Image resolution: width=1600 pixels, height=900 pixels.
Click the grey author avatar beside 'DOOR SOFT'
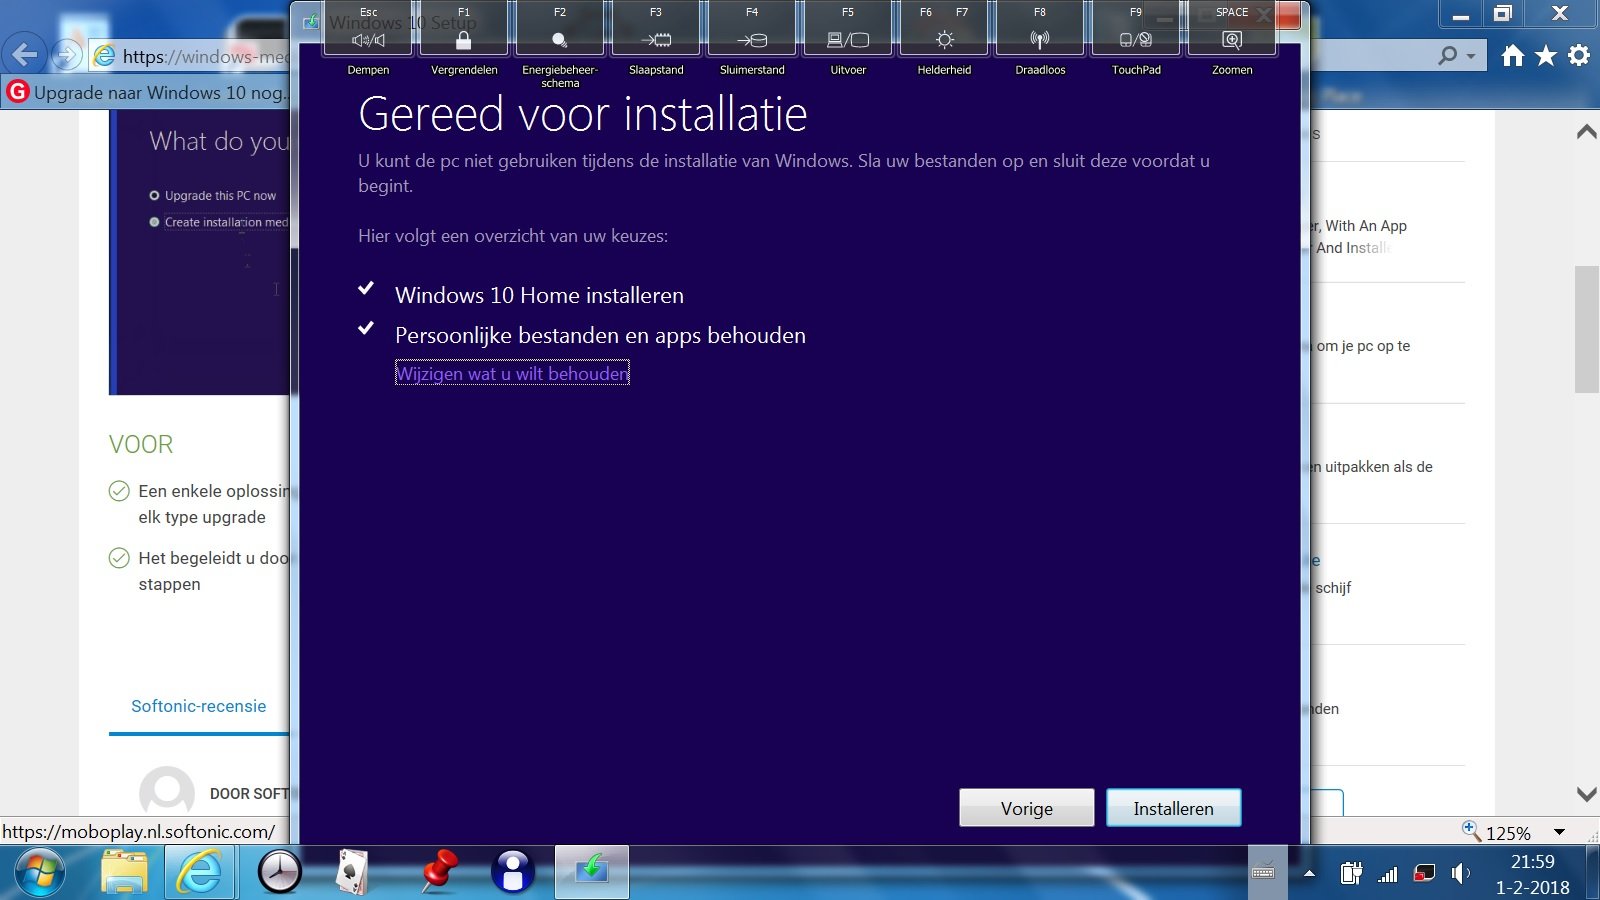click(167, 792)
